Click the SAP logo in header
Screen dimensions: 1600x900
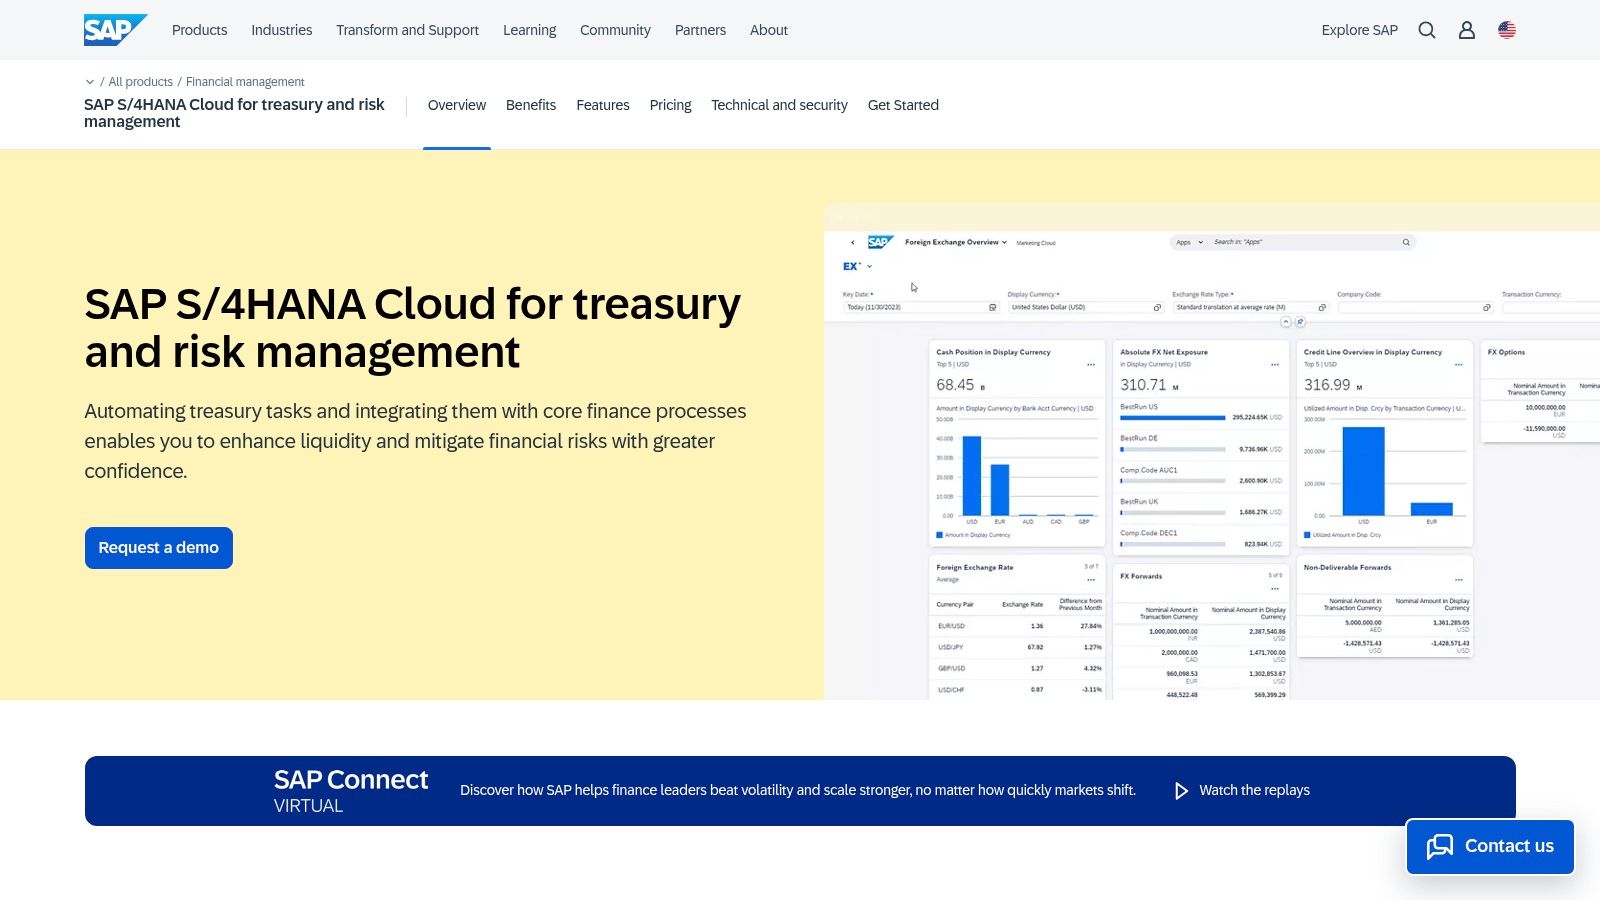[114, 30]
